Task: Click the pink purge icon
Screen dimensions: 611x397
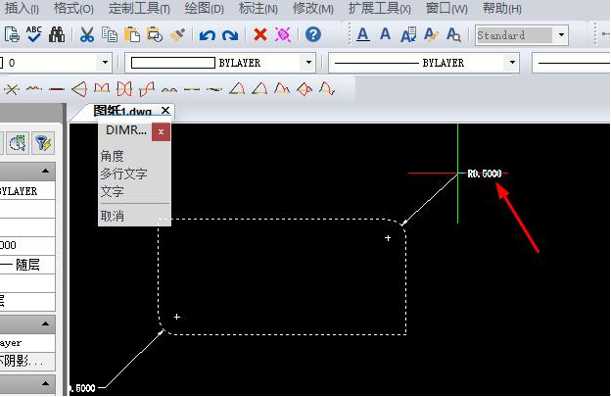Action: [283, 34]
